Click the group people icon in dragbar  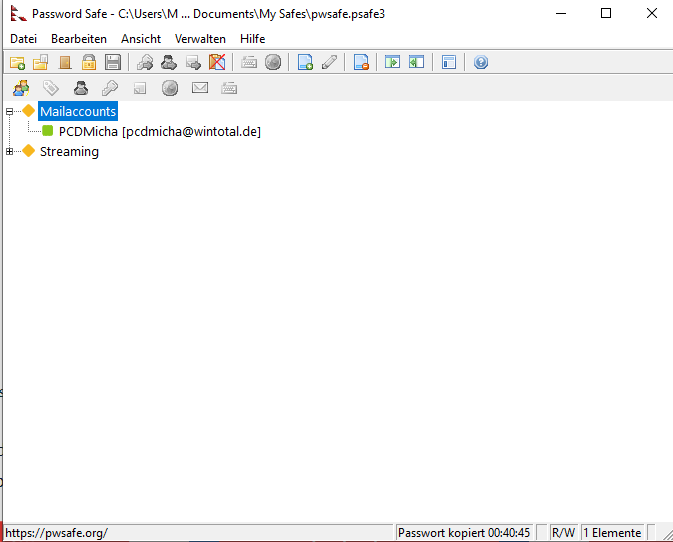tap(21, 88)
